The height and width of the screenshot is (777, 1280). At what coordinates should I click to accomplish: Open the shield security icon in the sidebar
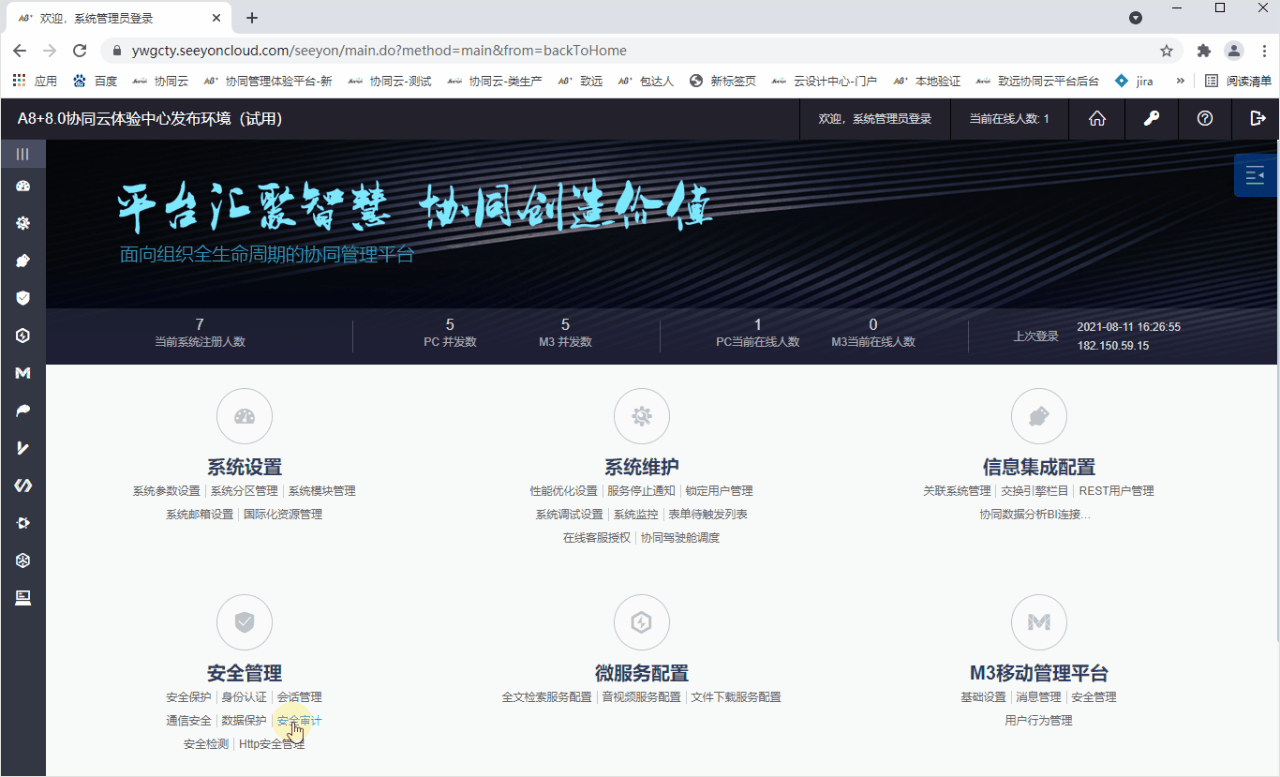pos(22,298)
